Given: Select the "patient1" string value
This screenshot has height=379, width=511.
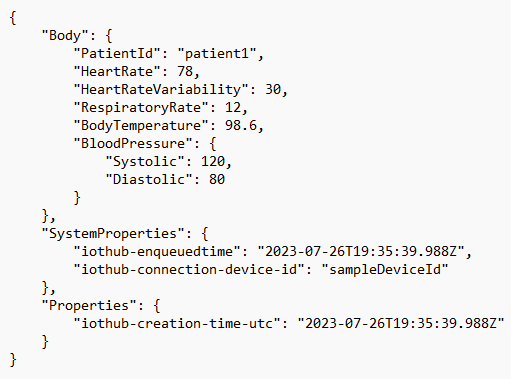Looking at the screenshot, I should click(217, 53).
